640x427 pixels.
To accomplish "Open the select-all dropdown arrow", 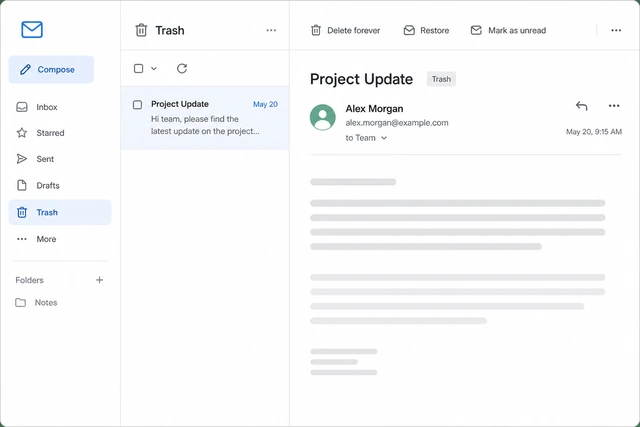I will pos(154,69).
